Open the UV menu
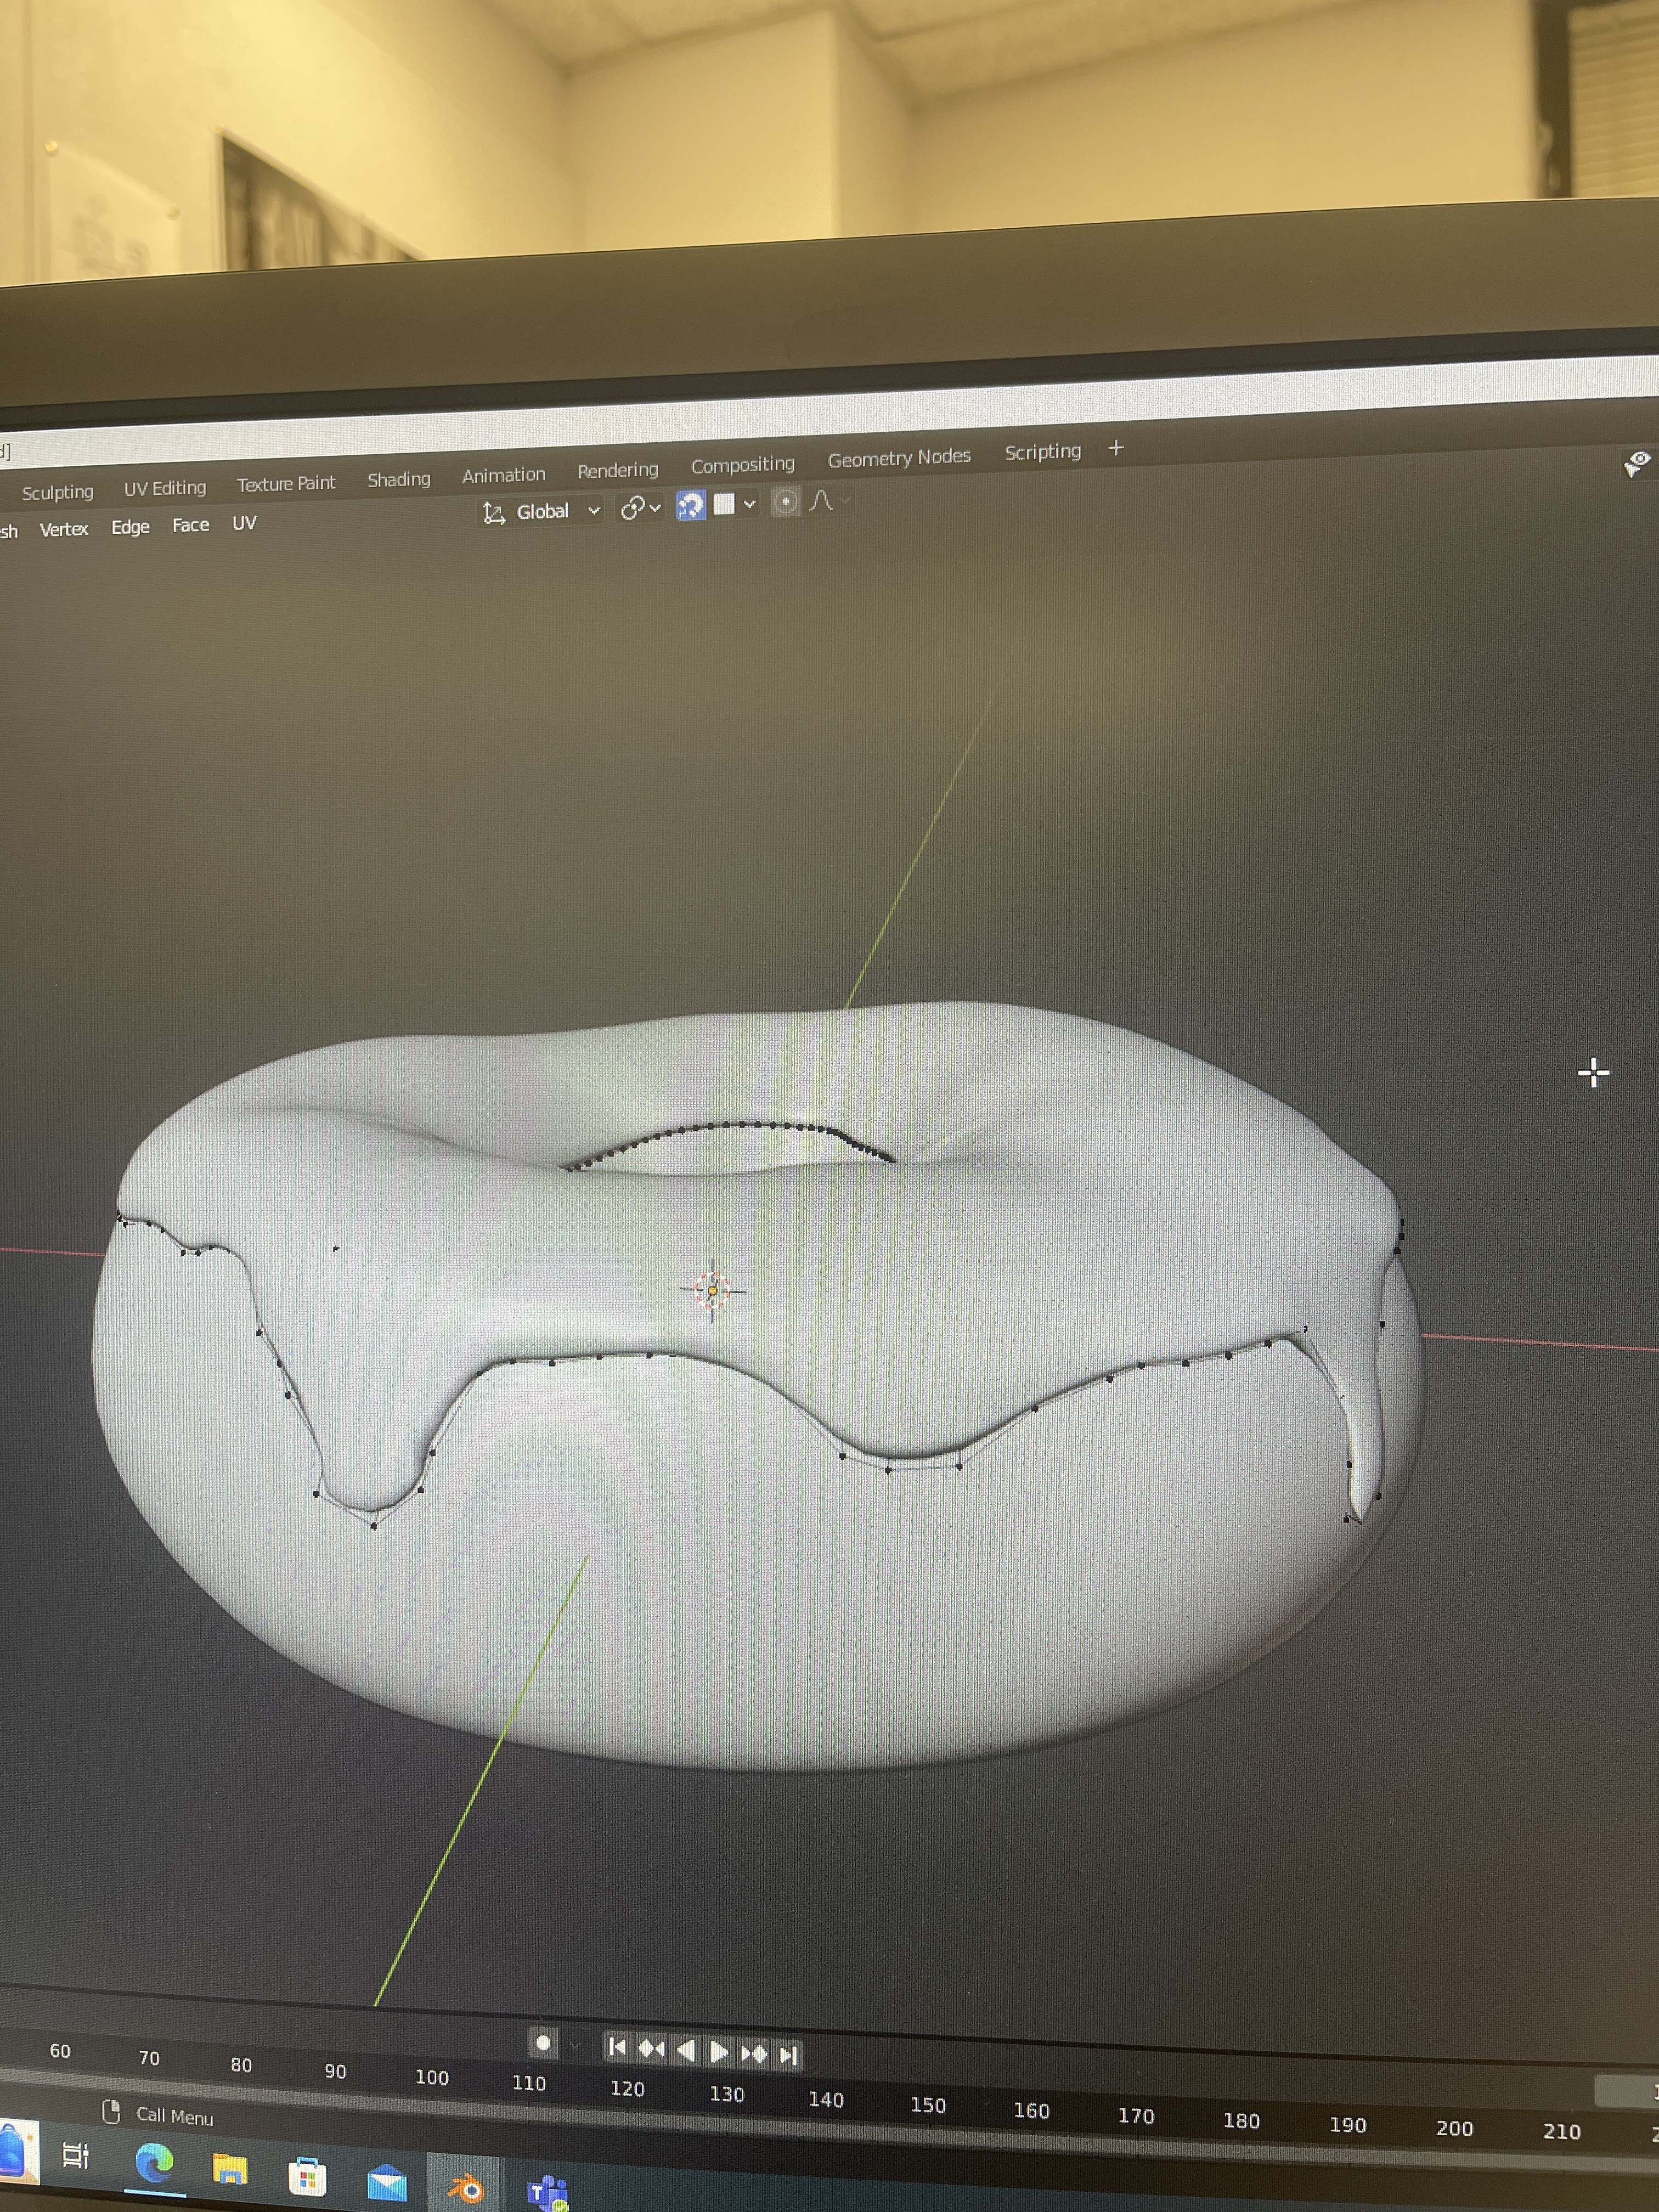This screenshot has height=2212, width=1659. (244, 523)
